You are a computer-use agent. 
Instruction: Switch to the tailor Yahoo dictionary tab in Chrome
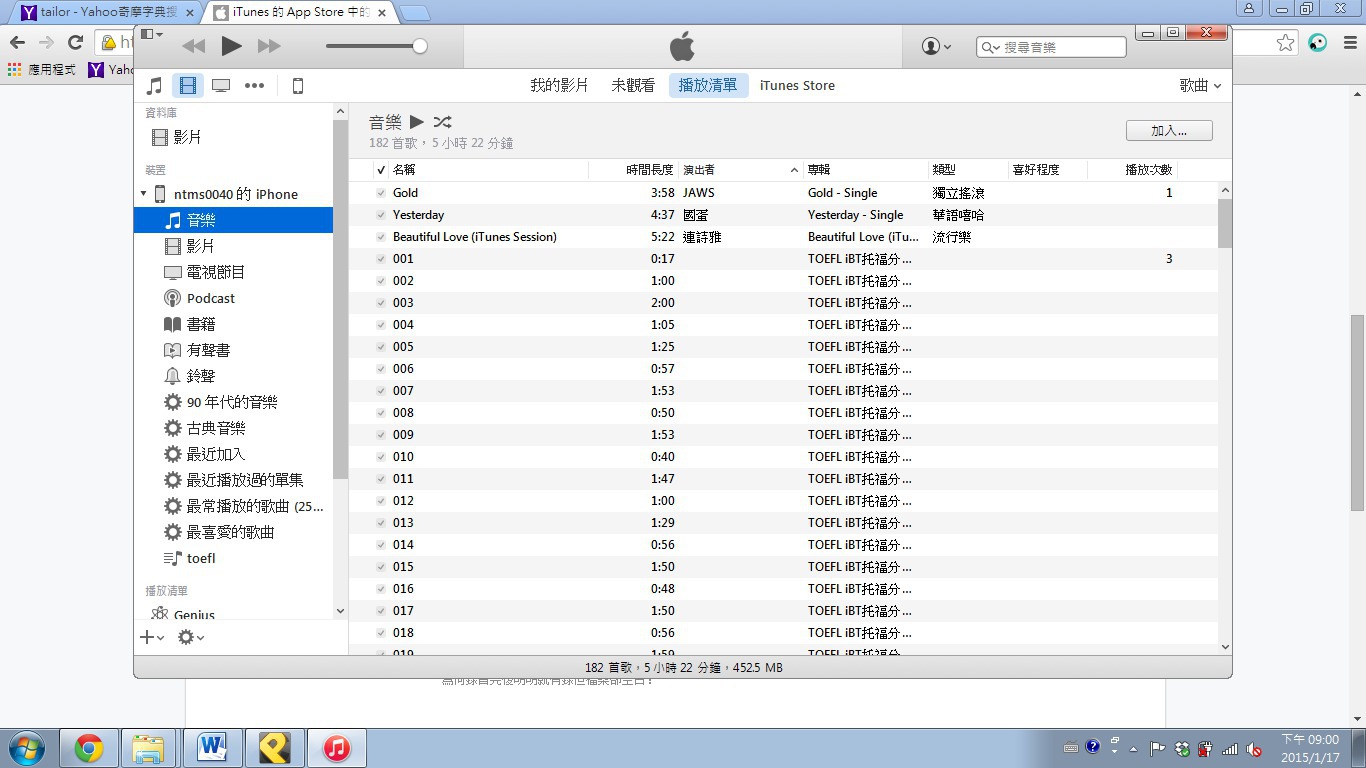[x=108, y=12]
